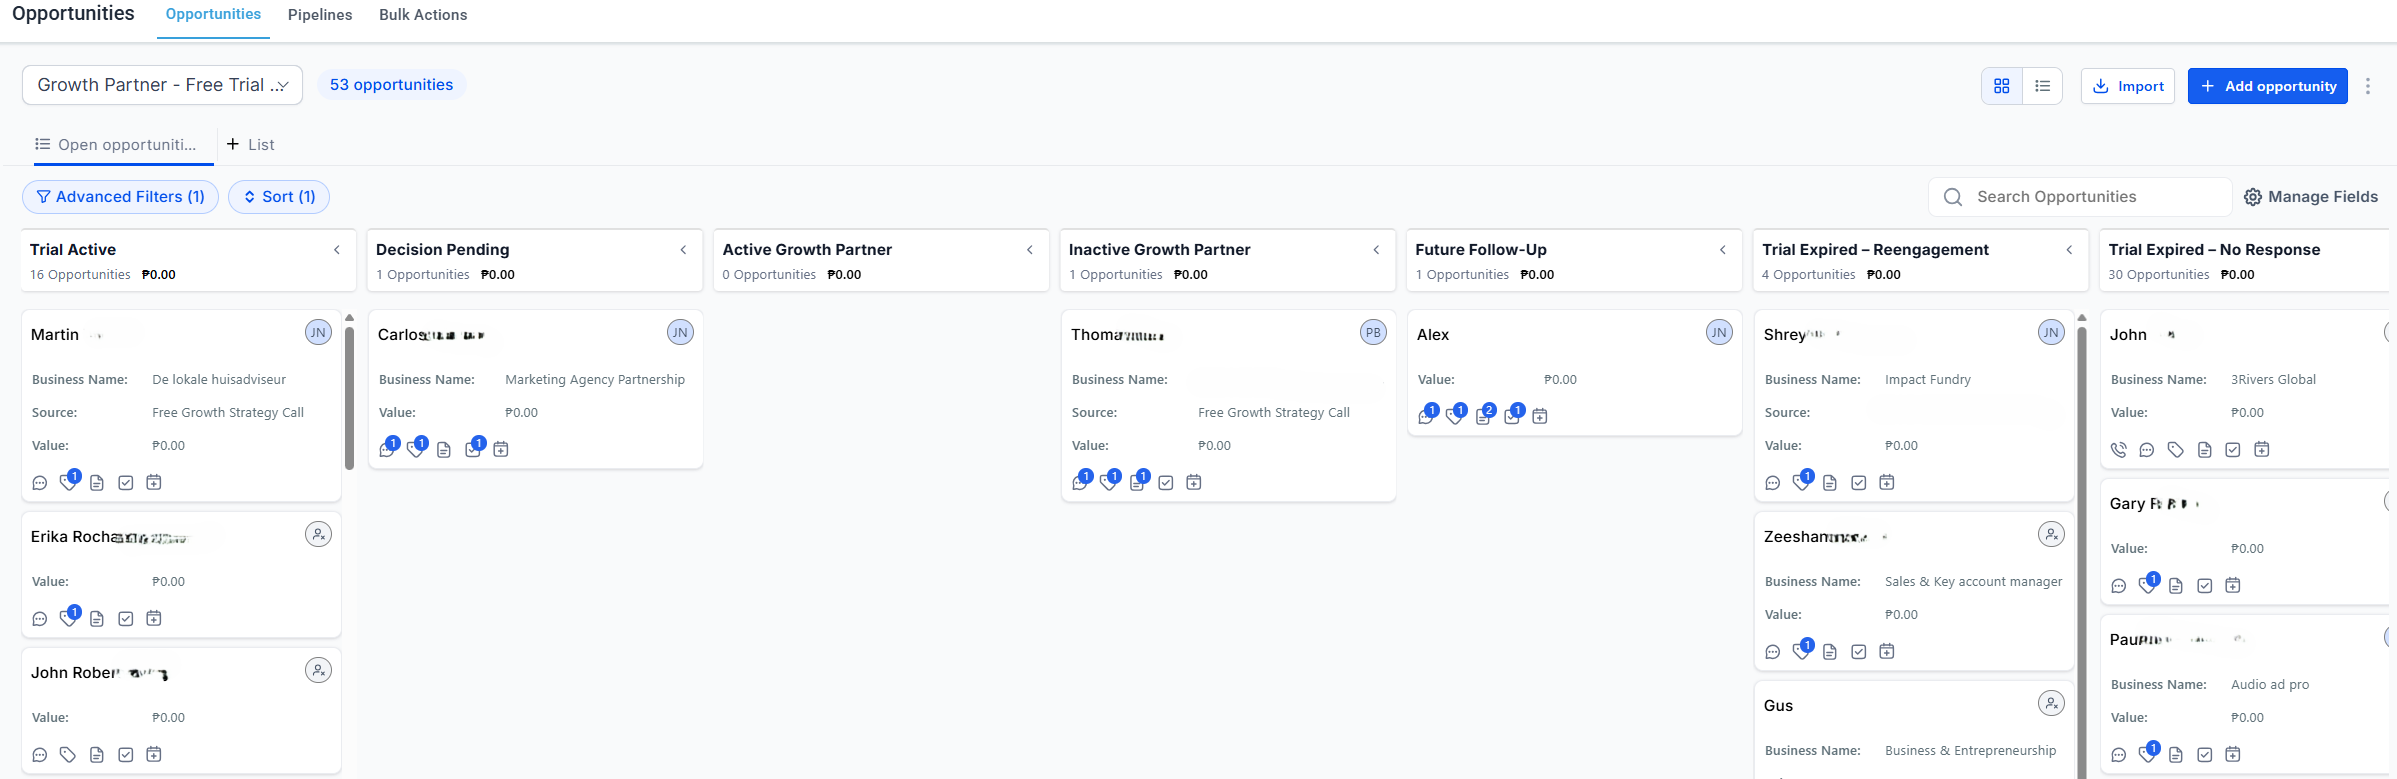Open the three-dot more options menu
This screenshot has width=2397, height=779.
click(x=2367, y=86)
